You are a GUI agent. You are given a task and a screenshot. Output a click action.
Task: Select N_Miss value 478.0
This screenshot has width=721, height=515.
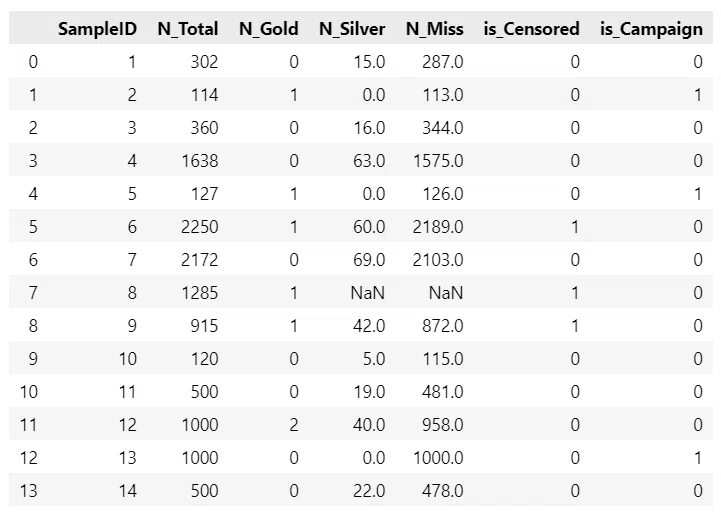pos(442,491)
